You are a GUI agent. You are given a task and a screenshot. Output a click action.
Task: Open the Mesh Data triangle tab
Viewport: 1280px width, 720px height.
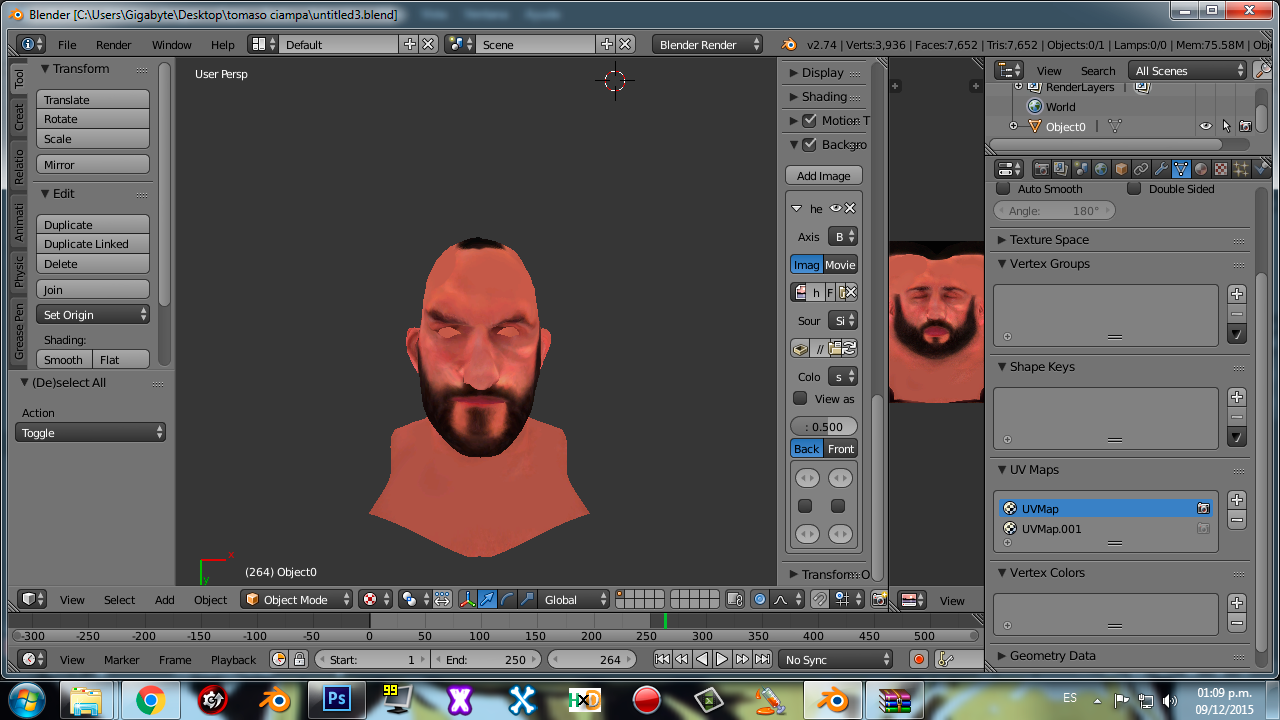pos(1181,169)
